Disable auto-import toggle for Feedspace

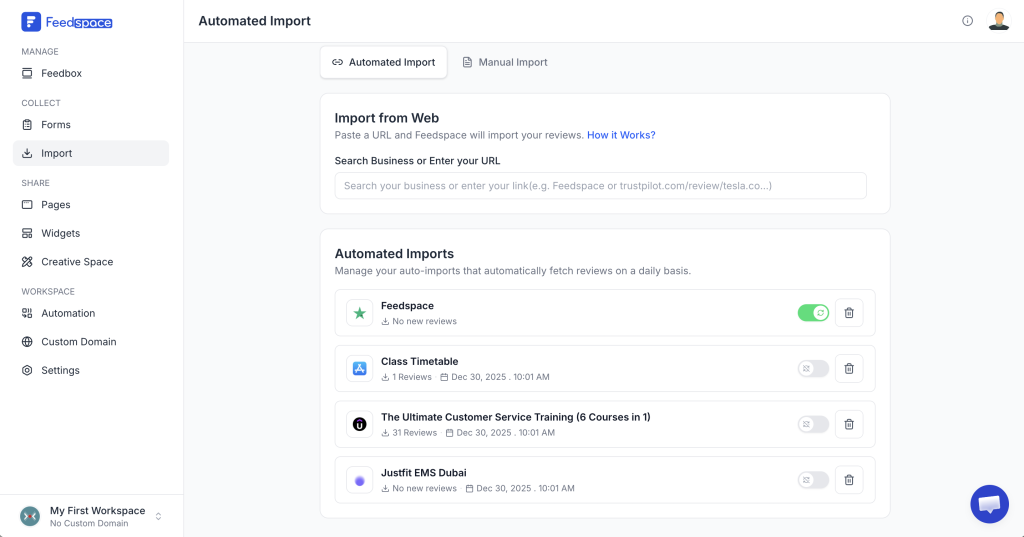point(813,313)
